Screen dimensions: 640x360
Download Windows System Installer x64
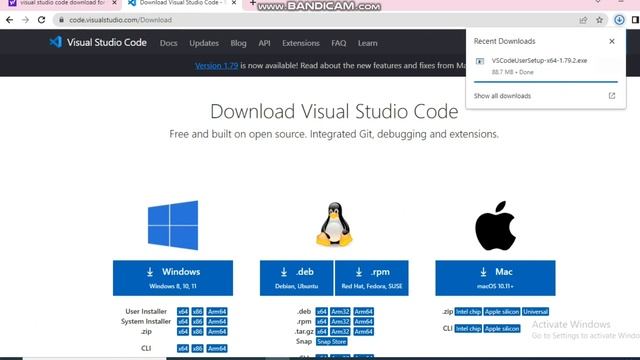(183, 322)
